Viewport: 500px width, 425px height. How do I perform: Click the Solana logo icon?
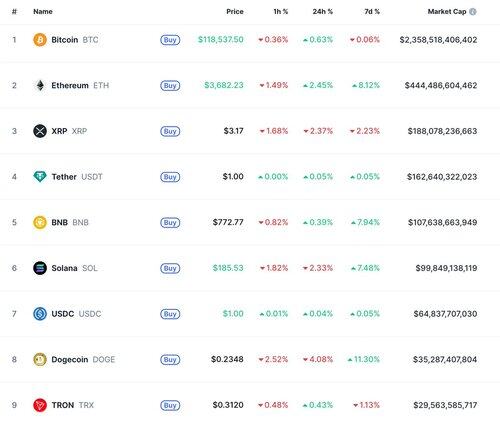[x=40, y=268]
